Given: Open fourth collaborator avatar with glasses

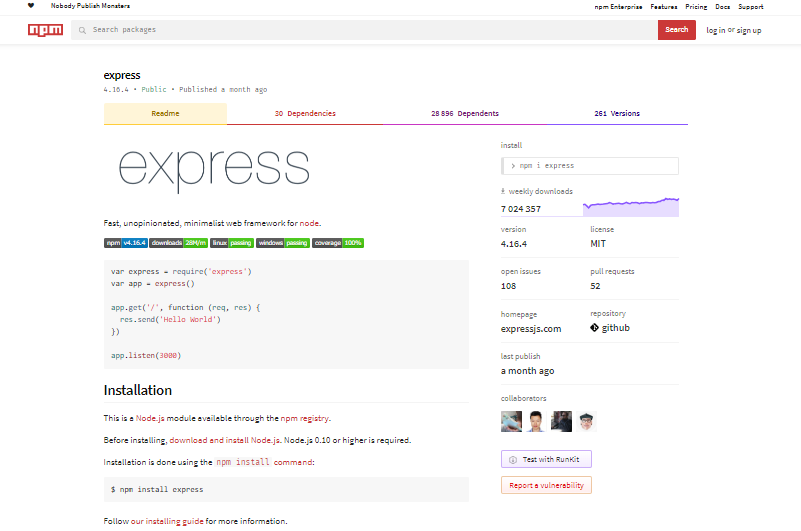Looking at the screenshot, I should click(586, 422).
